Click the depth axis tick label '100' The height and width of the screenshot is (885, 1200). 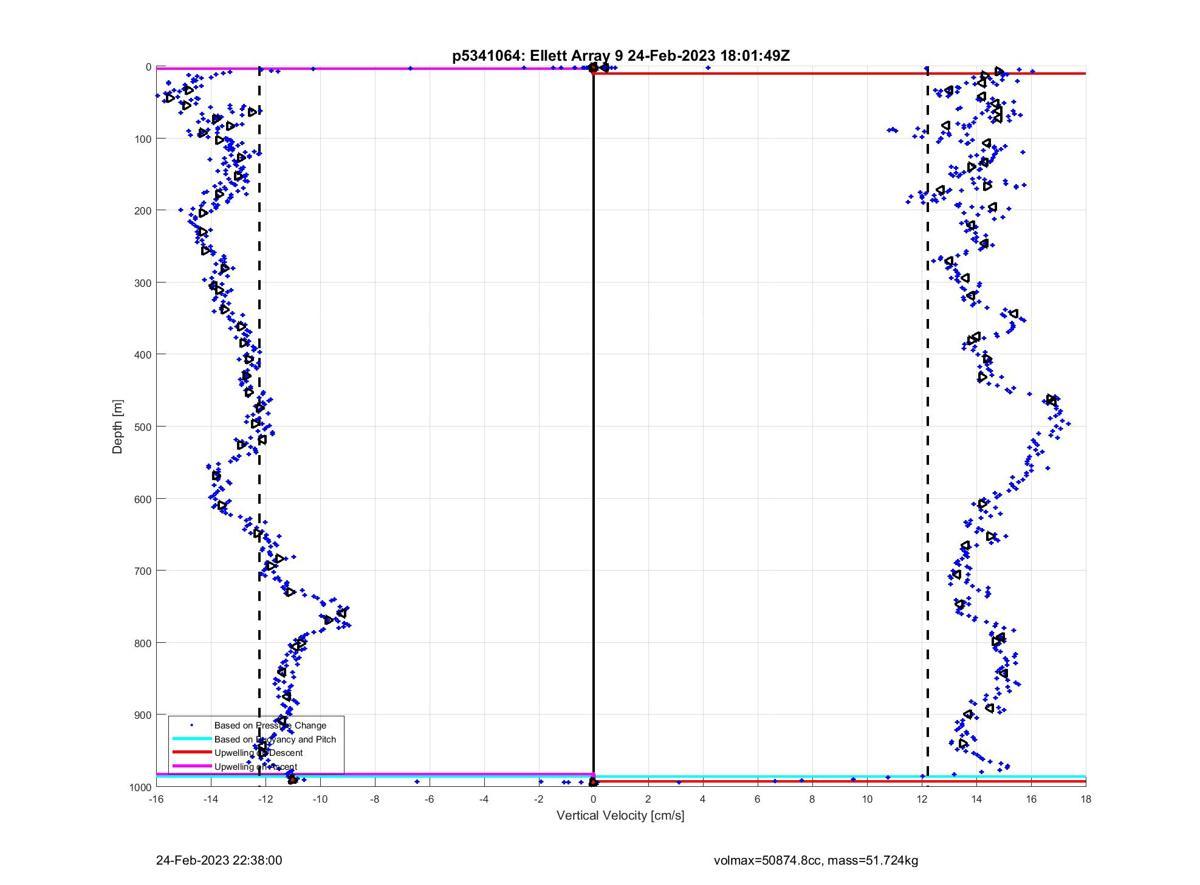(143, 139)
